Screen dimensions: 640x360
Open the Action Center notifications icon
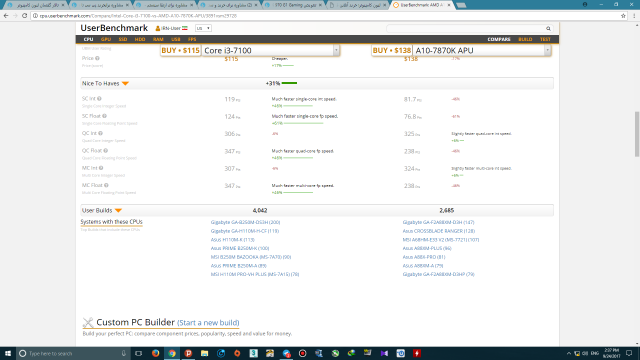click(x=629, y=353)
